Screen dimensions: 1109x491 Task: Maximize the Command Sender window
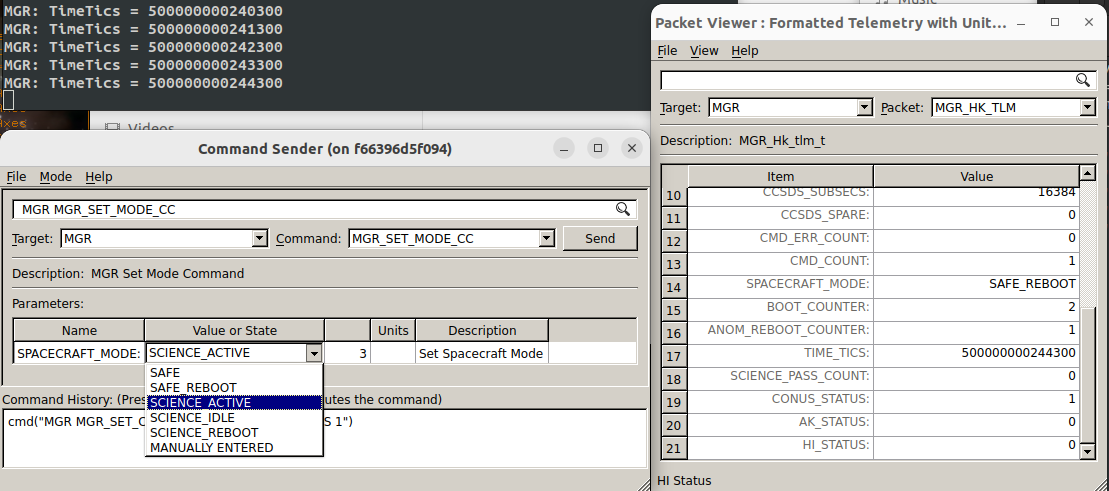click(598, 148)
